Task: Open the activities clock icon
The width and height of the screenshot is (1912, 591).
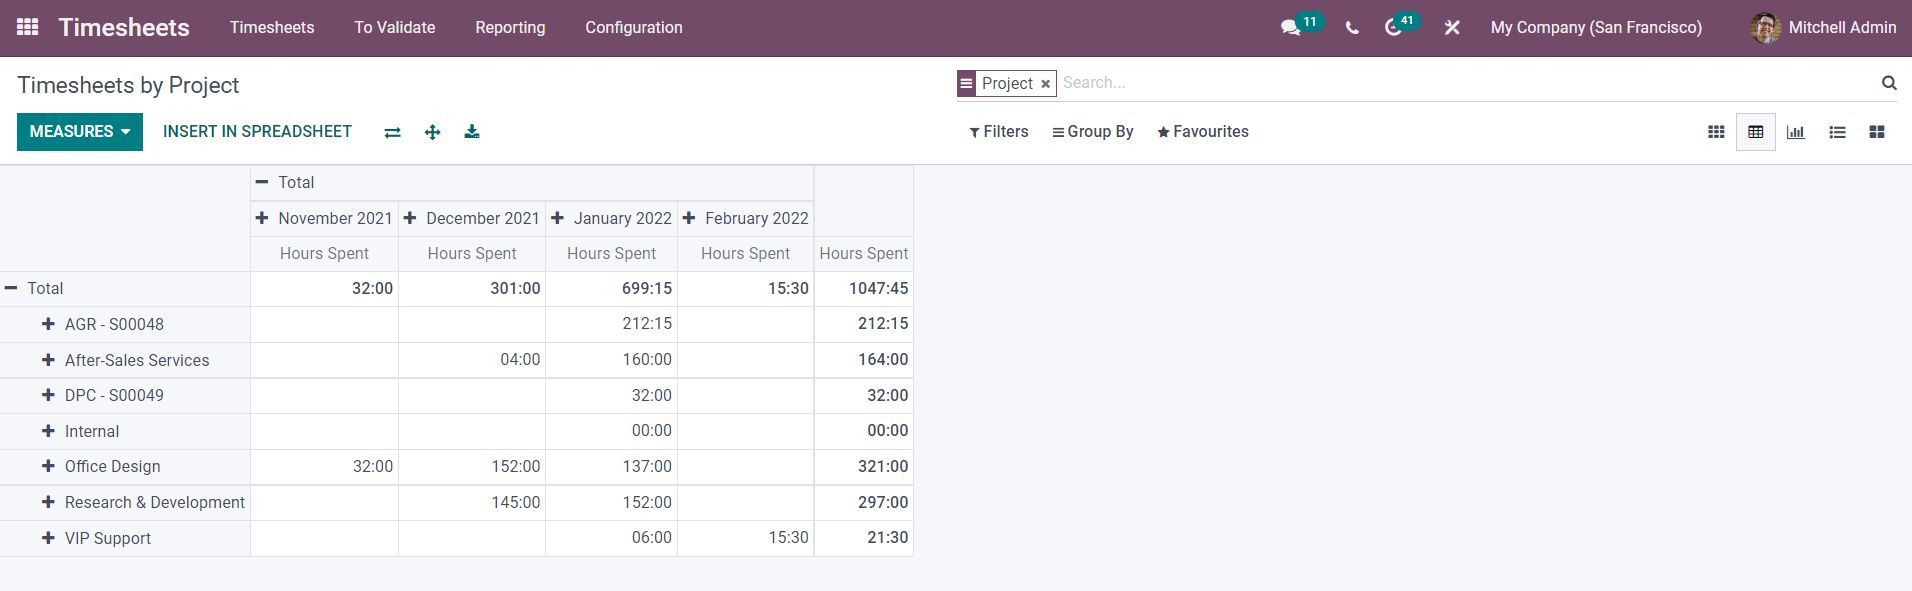Action: 1393,28
